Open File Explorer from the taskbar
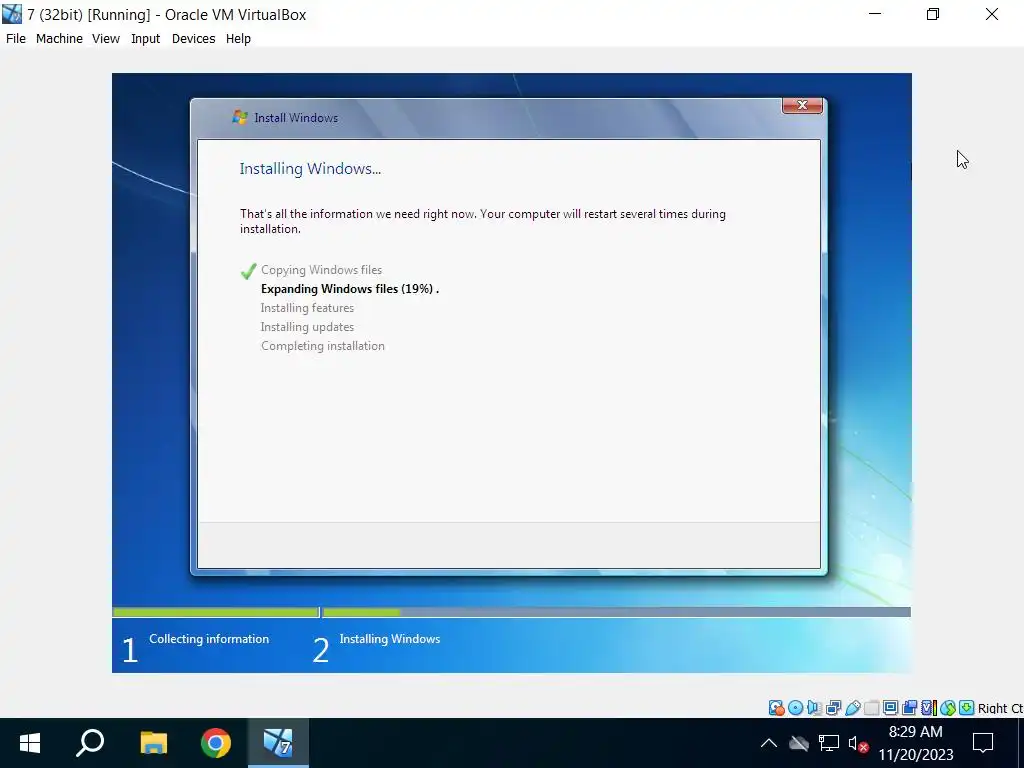The width and height of the screenshot is (1024, 768). coord(154,743)
